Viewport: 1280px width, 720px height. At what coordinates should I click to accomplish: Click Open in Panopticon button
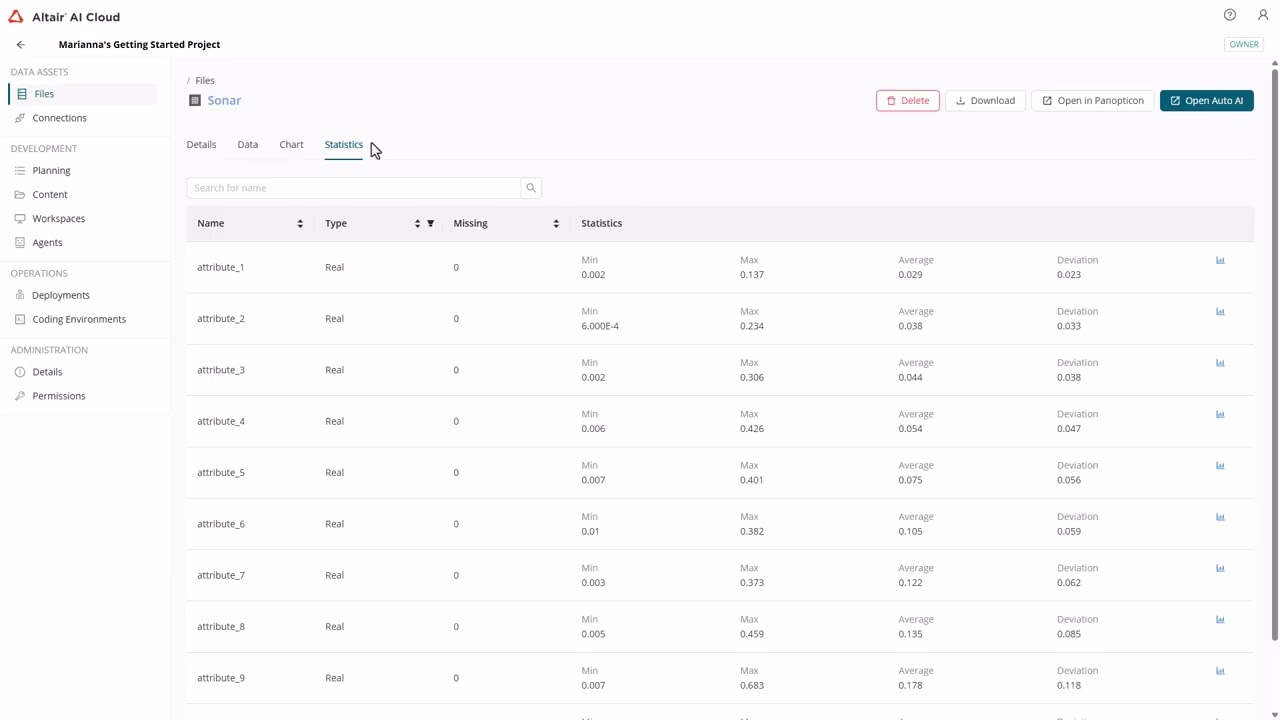(1092, 100)
